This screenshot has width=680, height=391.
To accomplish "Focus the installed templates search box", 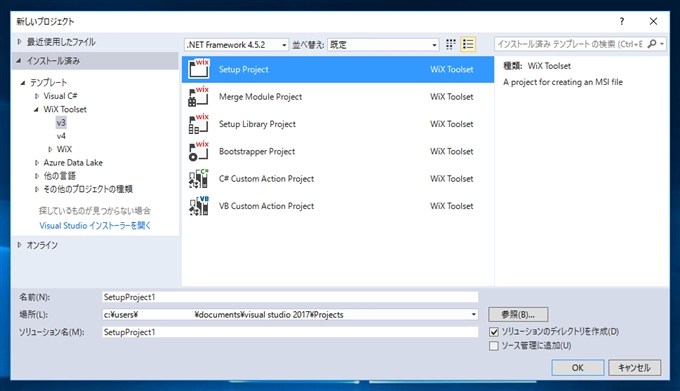I will (x=570, y=44).
